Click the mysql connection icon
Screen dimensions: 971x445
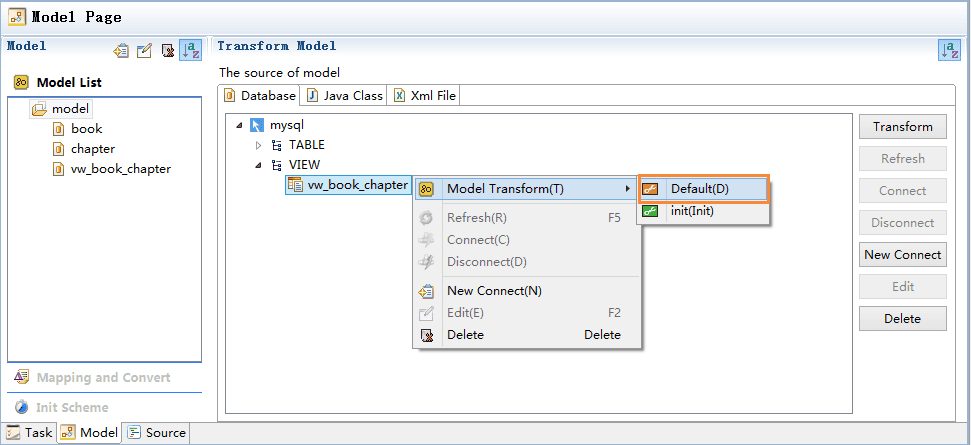[x=257, y=126]
